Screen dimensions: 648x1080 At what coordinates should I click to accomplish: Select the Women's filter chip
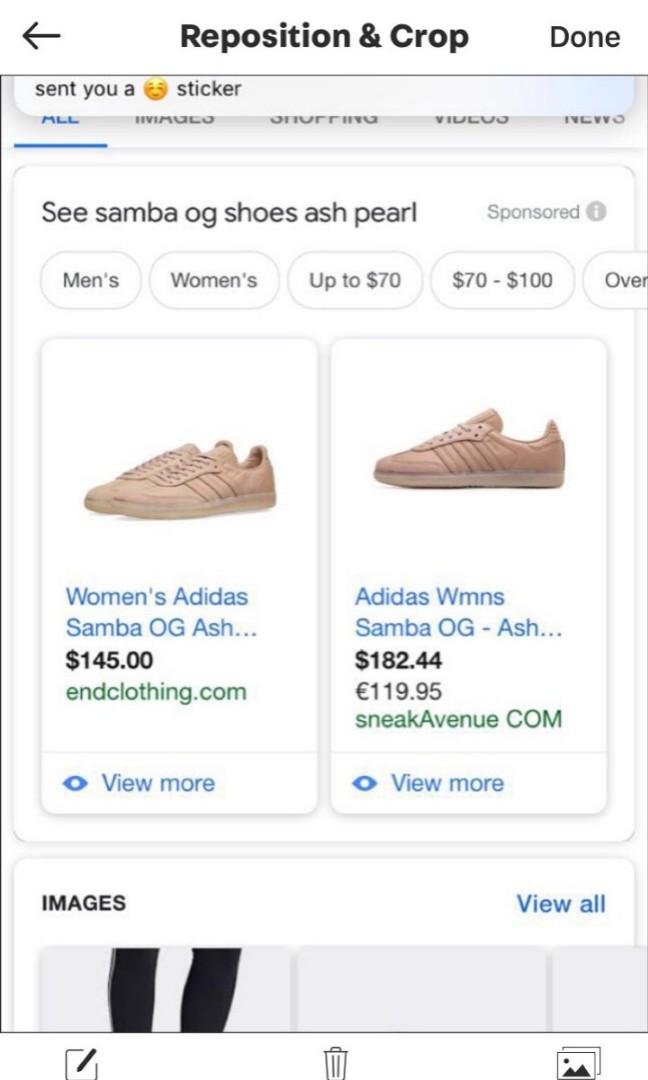(214, 280)
